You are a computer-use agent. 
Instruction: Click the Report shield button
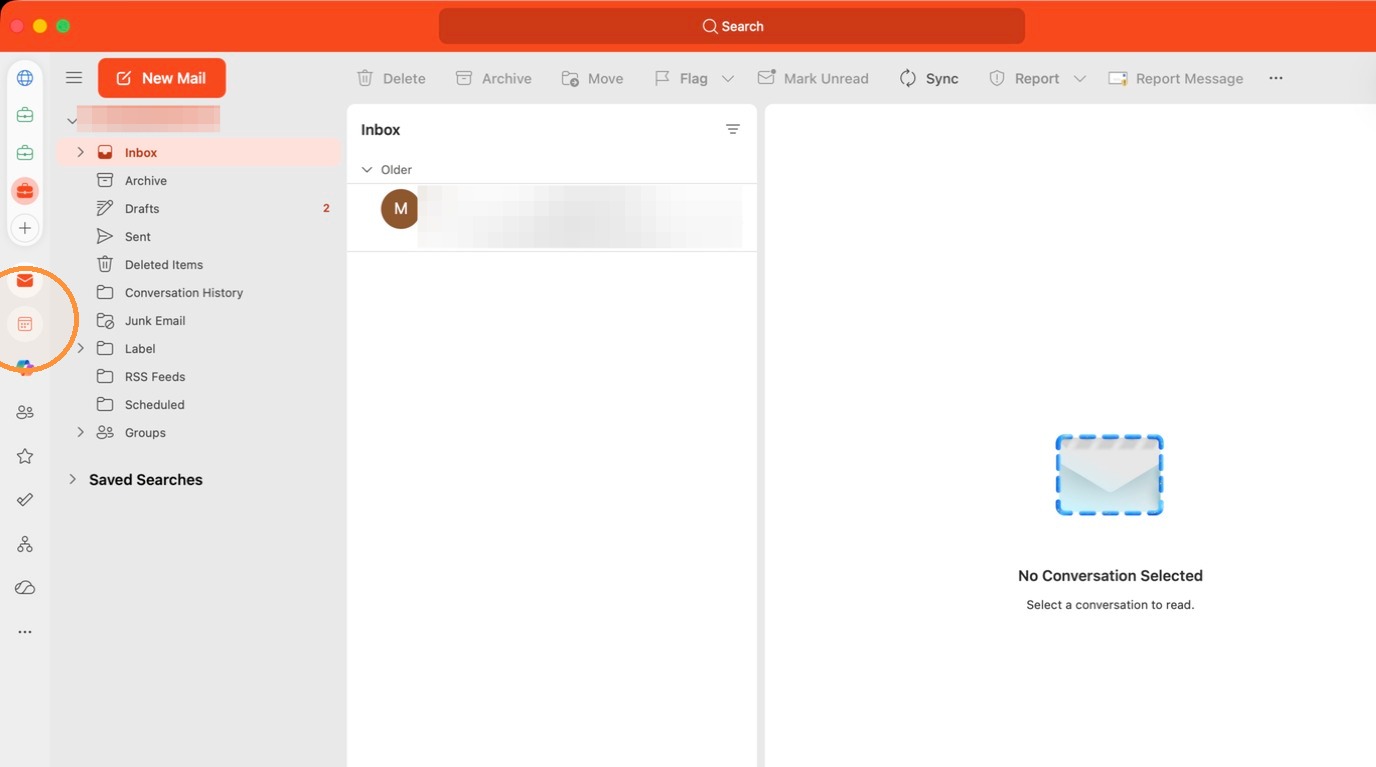tap(1024, 78)
